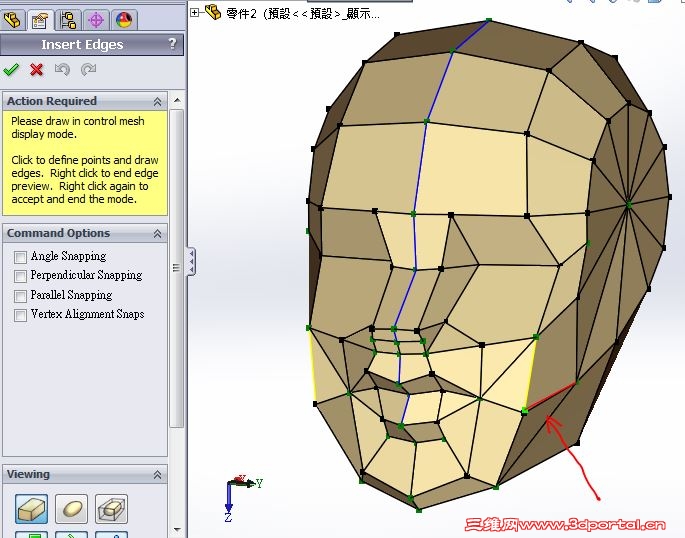Expand the 零件2 flyout tree node
Screen dimensions: 685x538
pos(194,12)
